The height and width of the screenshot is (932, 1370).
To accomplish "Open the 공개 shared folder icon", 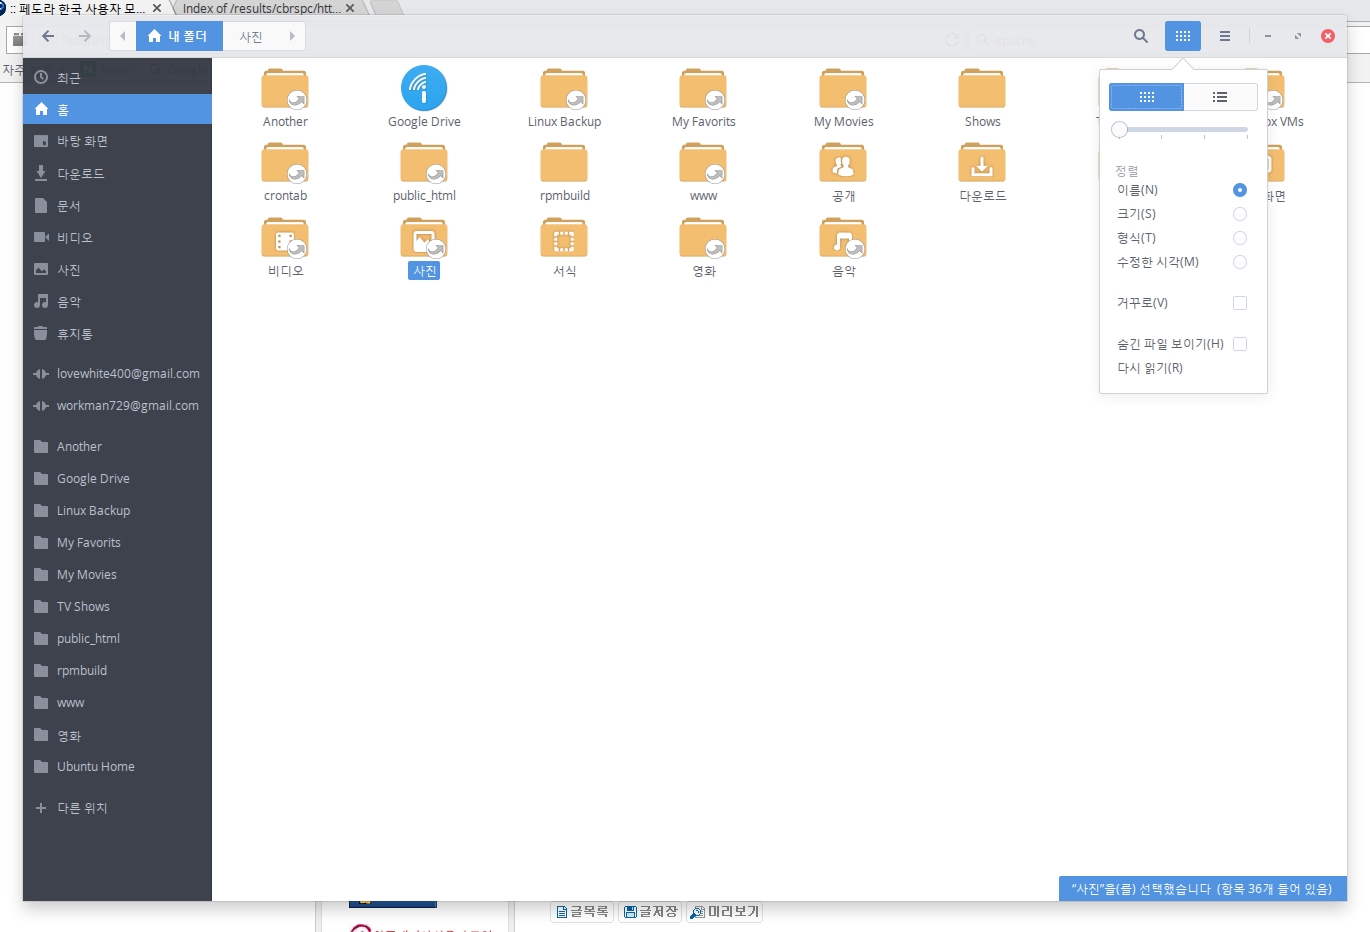I will (843, 163).
